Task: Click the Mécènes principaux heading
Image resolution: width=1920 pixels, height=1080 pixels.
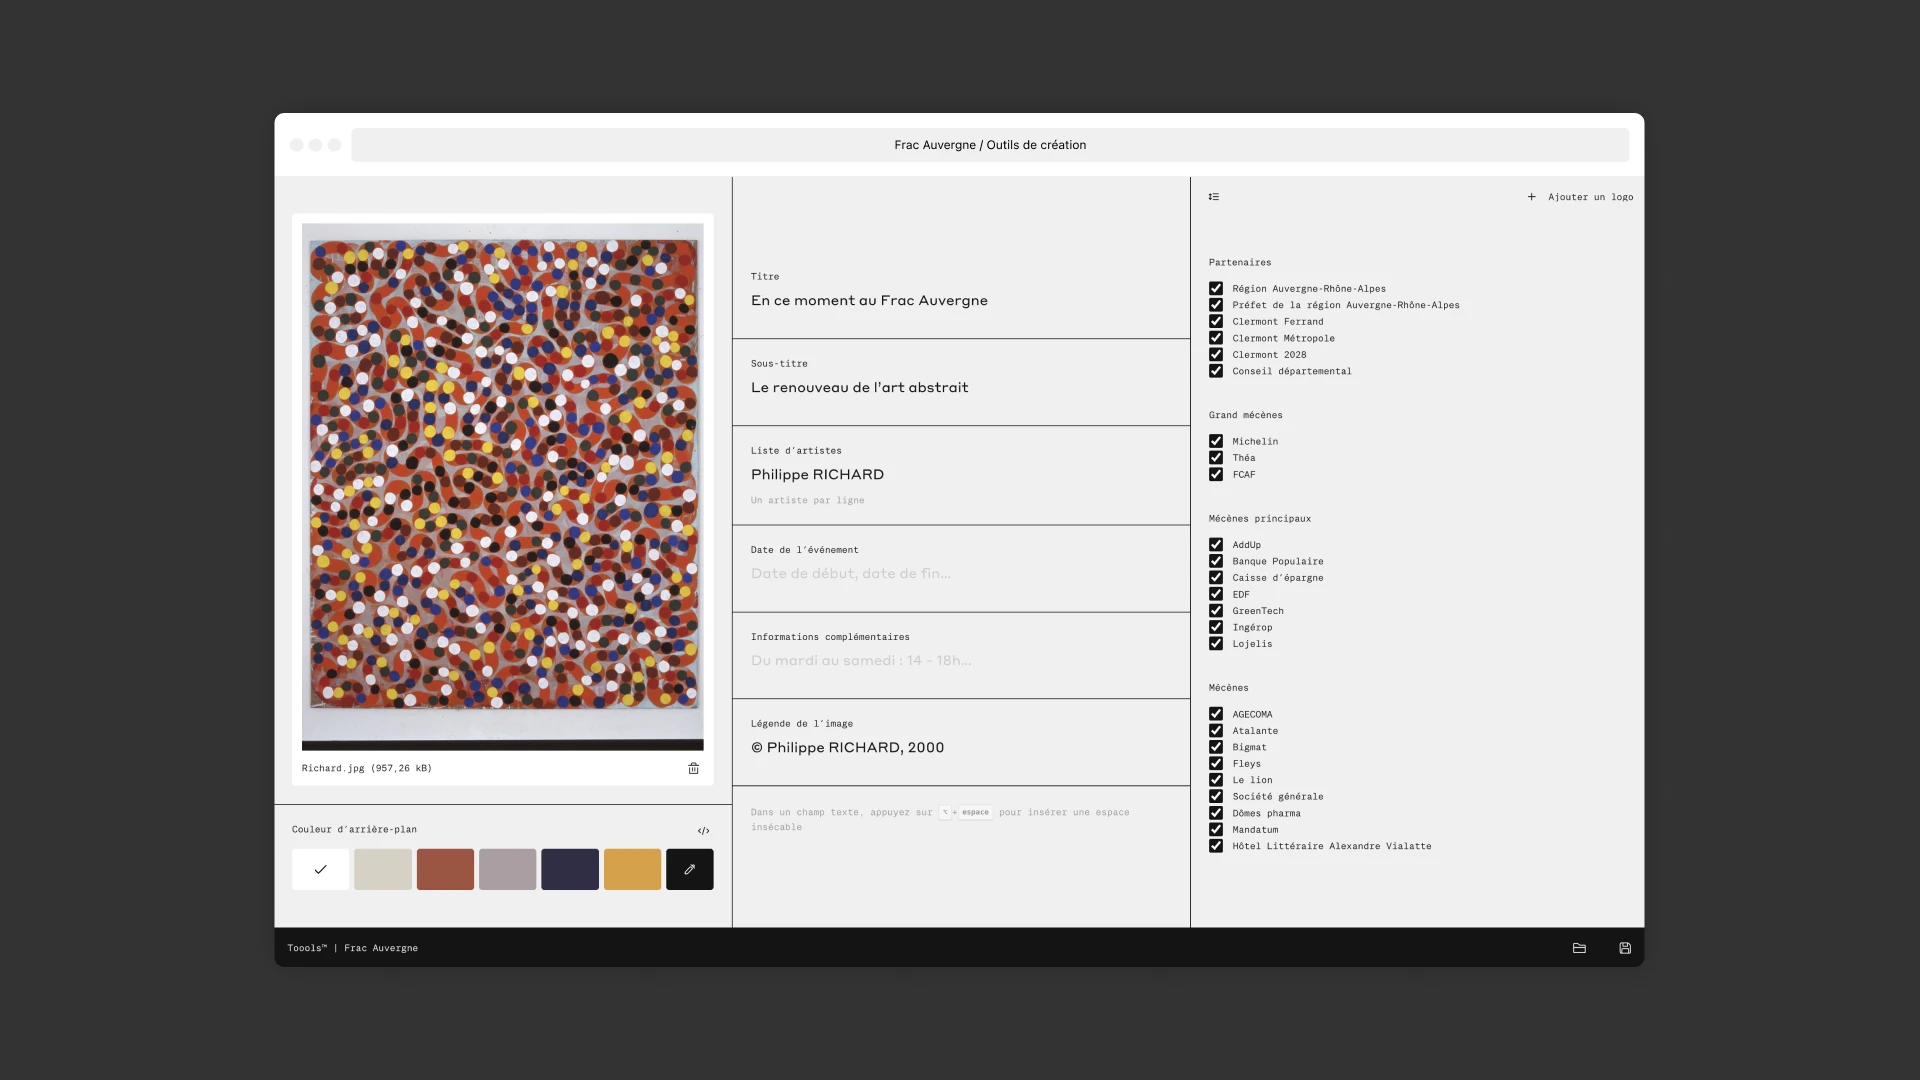Action: pyautogui.click(x=1259, y=519)
